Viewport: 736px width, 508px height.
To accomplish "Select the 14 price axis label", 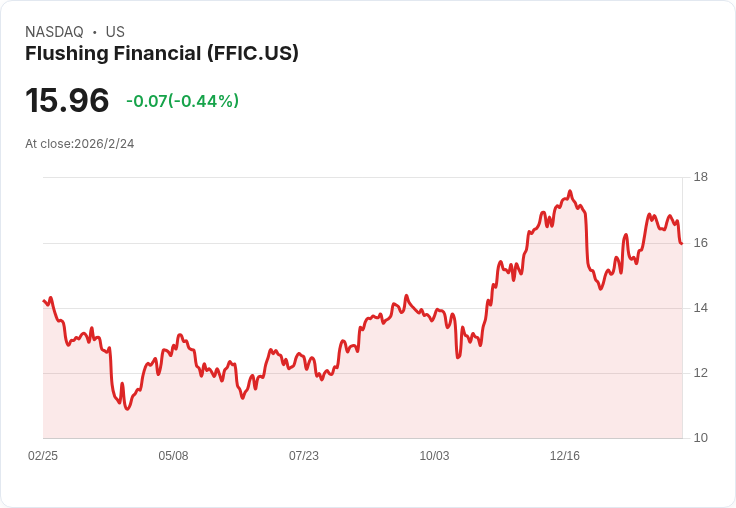I will click(700, 308).
